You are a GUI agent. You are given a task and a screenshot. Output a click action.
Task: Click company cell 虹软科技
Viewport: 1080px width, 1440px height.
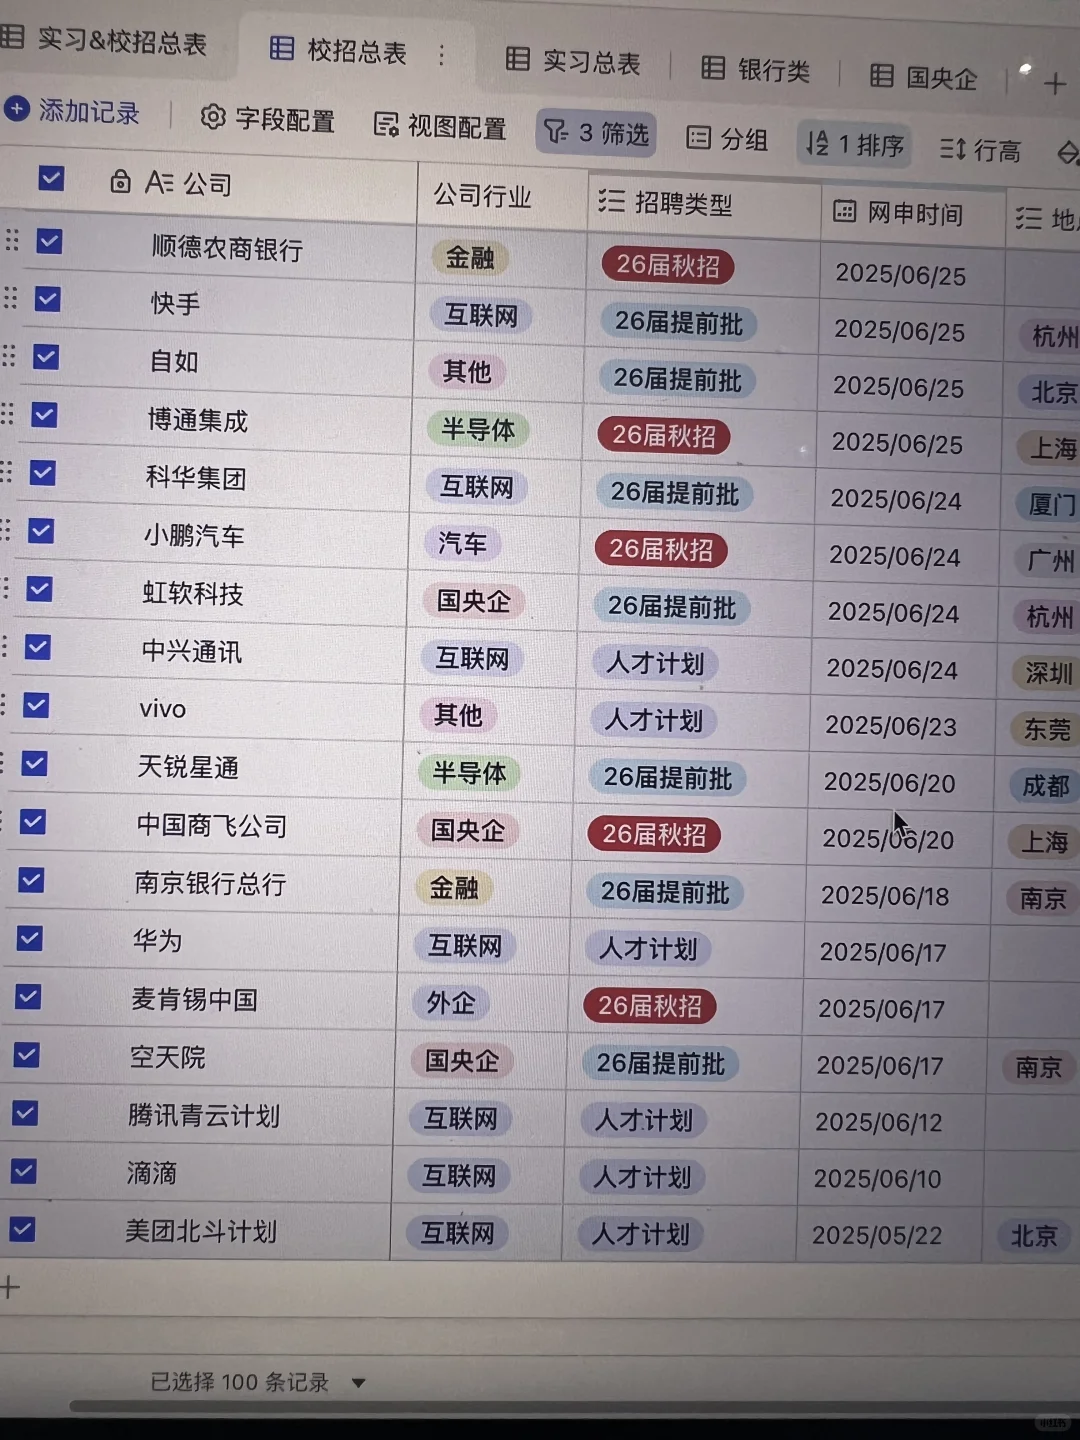193,594
